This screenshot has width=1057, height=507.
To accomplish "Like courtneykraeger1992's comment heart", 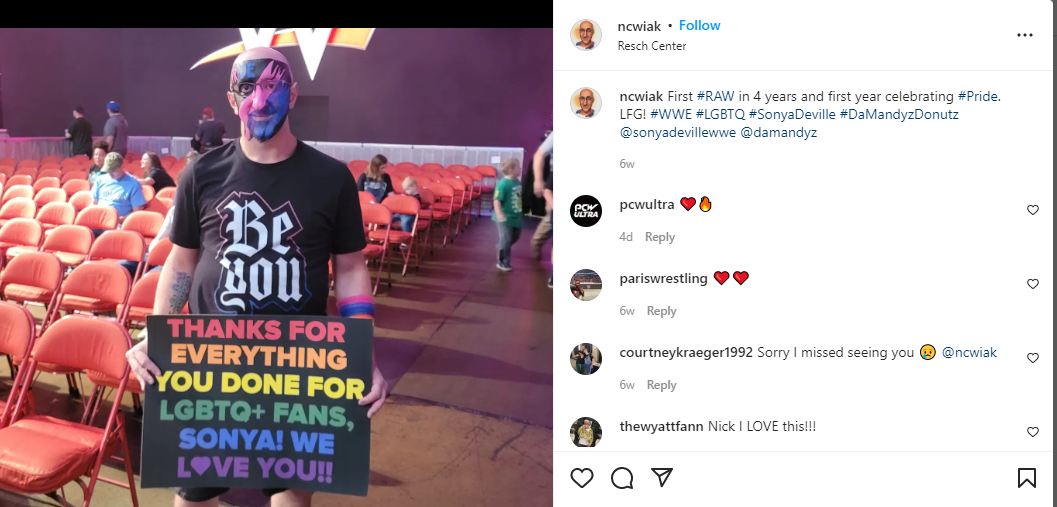I will click(x=1033, y=358).
